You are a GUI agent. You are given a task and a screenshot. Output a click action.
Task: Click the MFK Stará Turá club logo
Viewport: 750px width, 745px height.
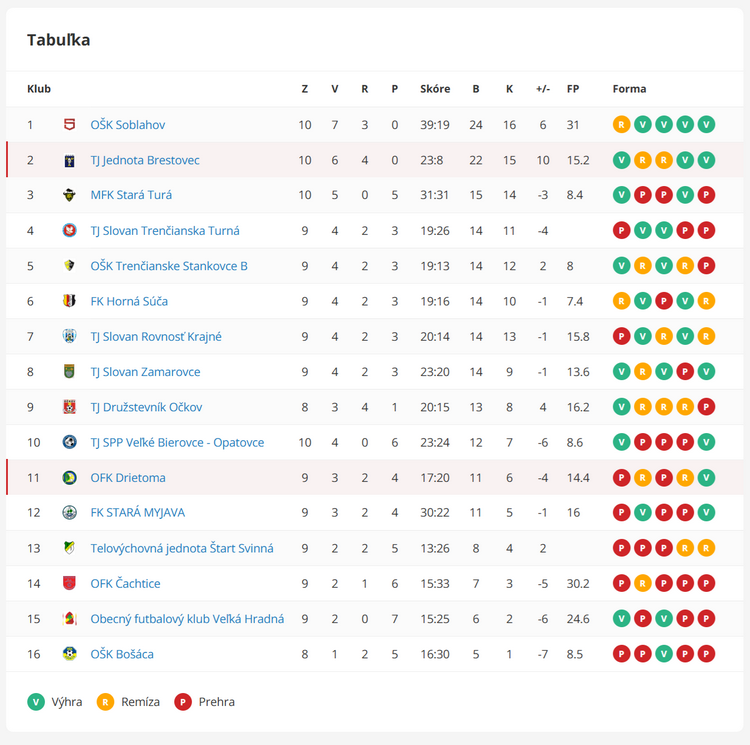(x=69, y=195)
